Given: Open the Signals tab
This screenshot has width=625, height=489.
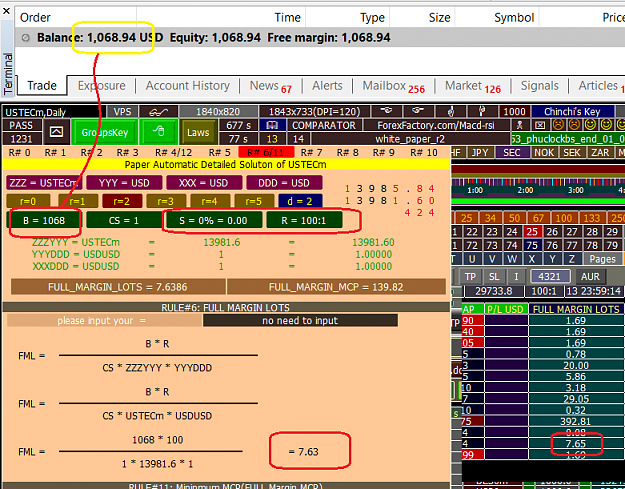Looking at the screenshot, I should (540, 86).
